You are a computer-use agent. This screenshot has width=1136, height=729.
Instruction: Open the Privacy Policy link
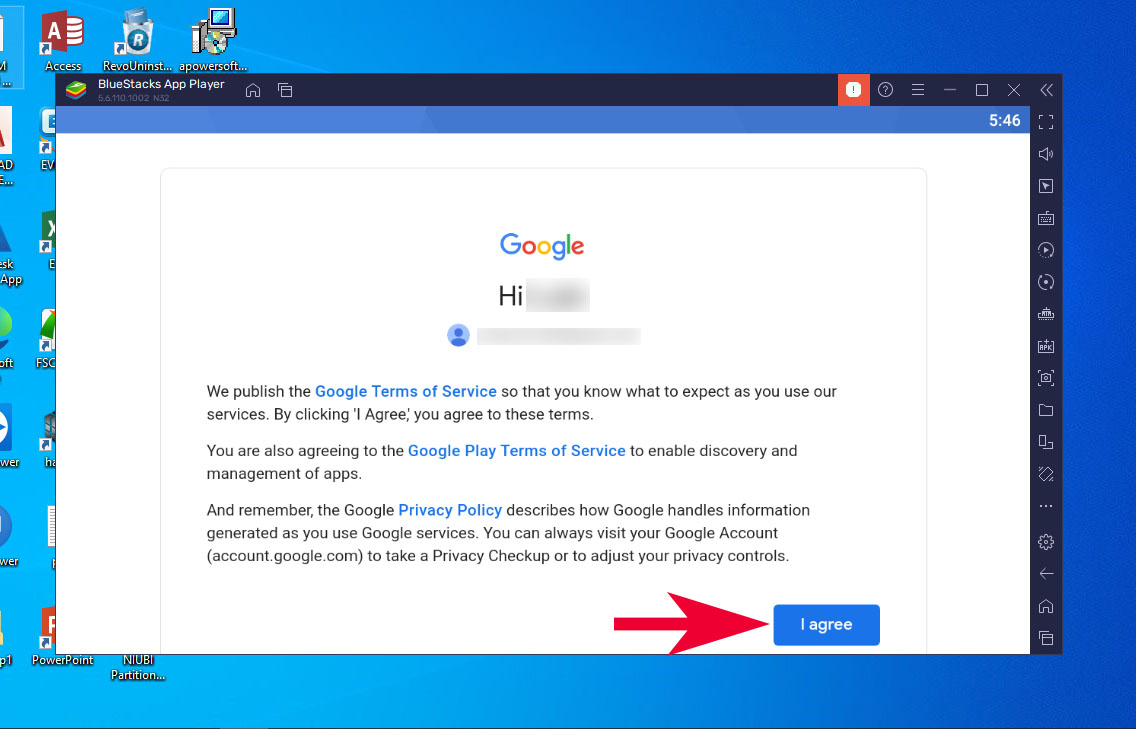tap(450, 510)
